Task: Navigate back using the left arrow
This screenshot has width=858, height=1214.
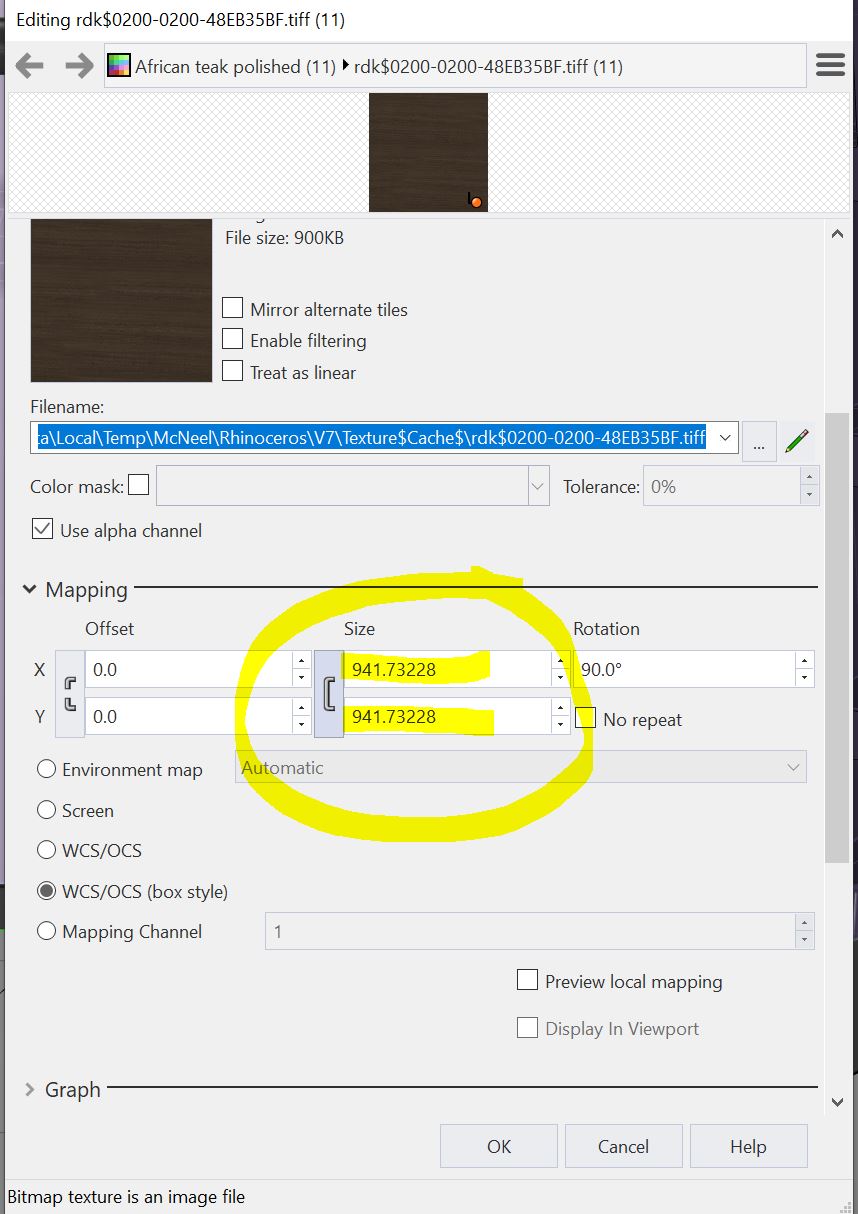Action: pyautogui.click(x=30, y=64)
